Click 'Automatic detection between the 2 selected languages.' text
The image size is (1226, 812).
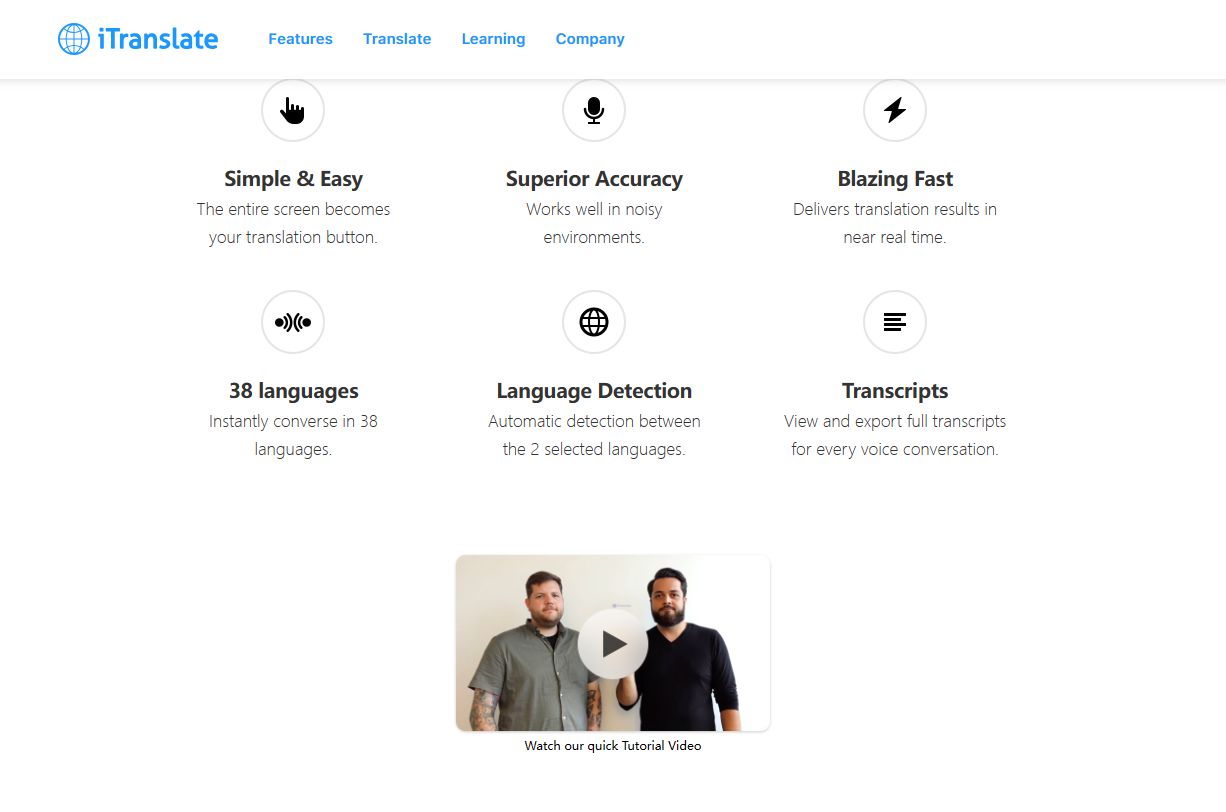(x=594, y=435)
